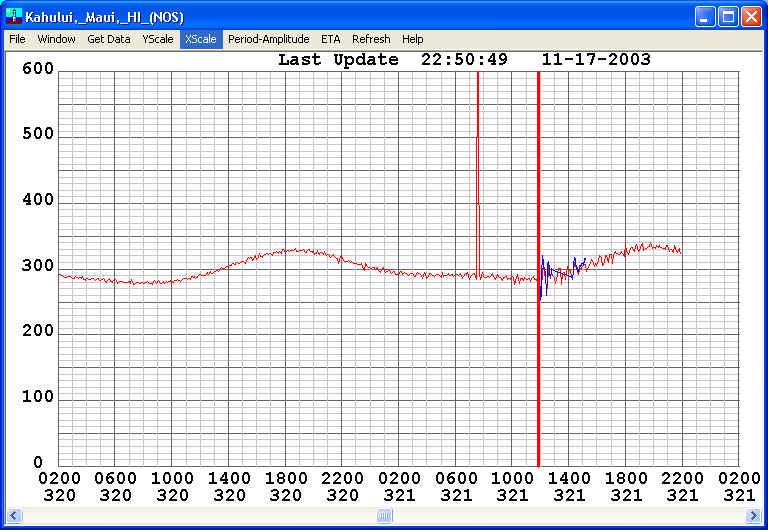Image resolution: width=768 pixels, height=530 pixels.
Task: Click the window title Kahului Maui HI text
Action: click(104, 18)
